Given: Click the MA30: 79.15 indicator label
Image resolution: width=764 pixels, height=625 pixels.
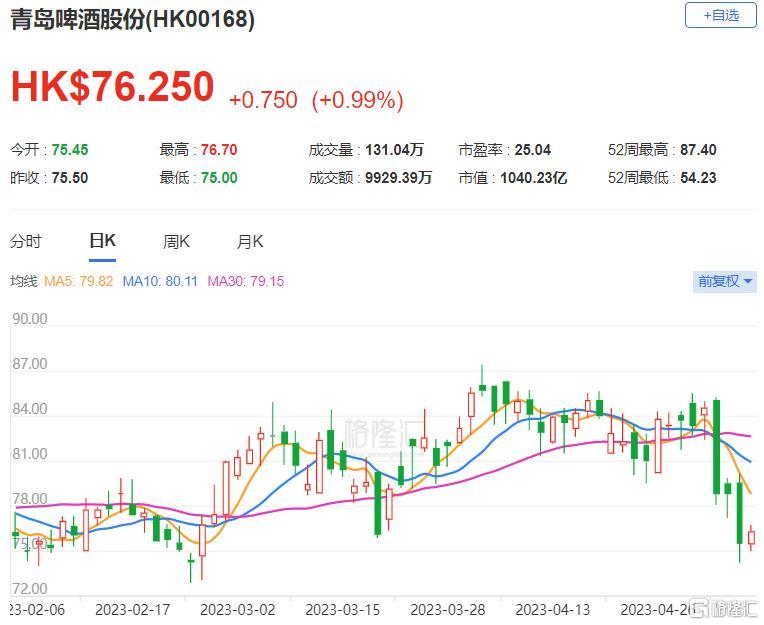Looking at the screenshot, I should 246,282.
